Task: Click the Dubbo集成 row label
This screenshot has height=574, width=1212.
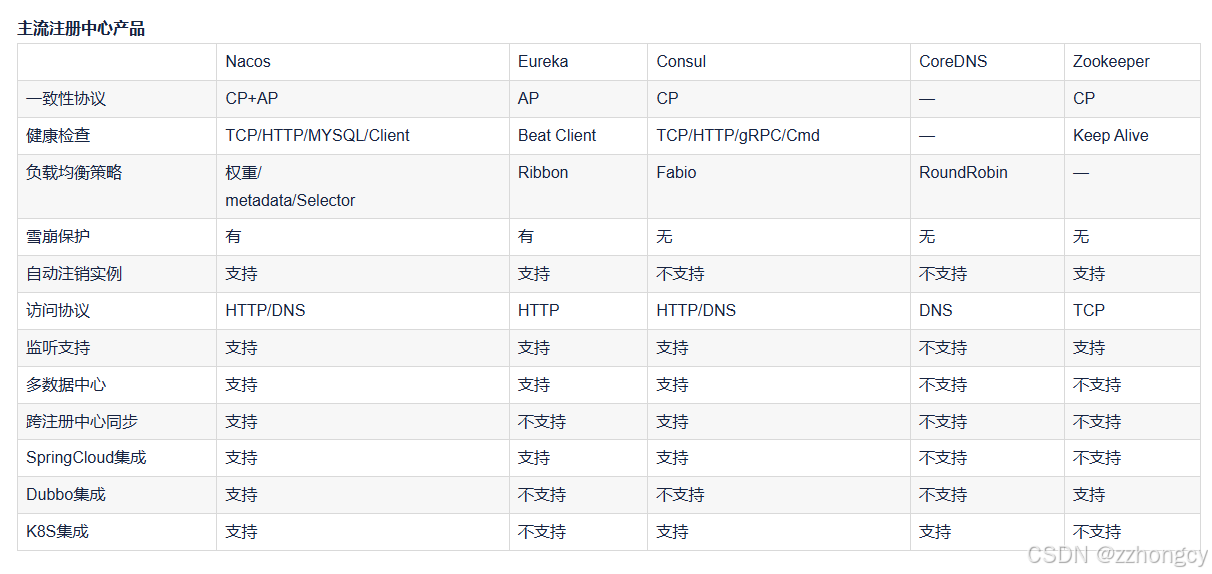Action: coord(66,495)
